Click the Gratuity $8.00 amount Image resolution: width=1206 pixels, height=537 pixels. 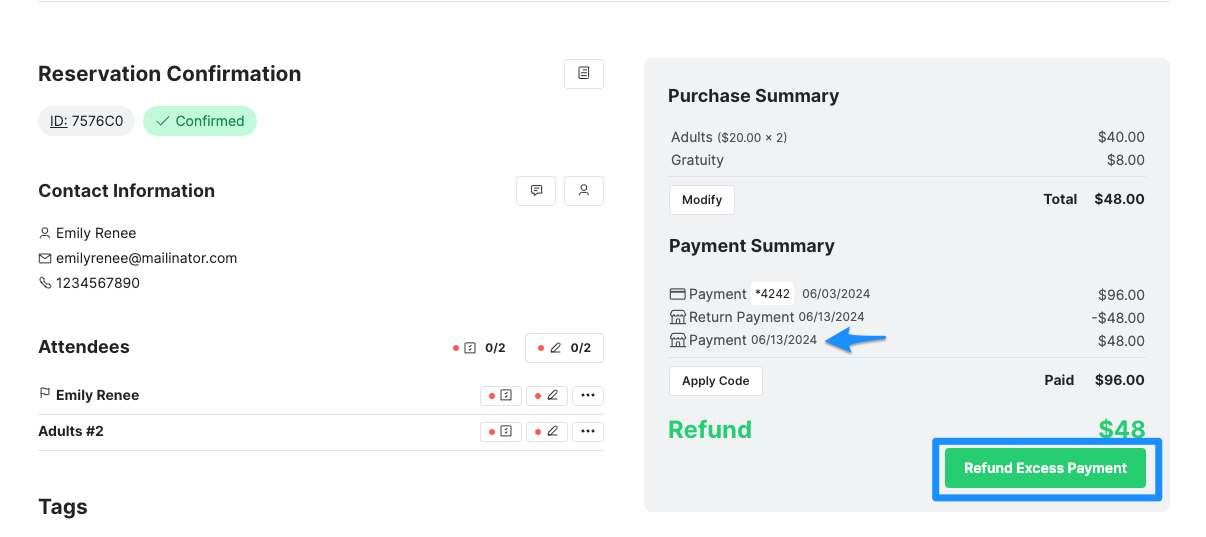pyautogui.click(x=1125, y=160)
